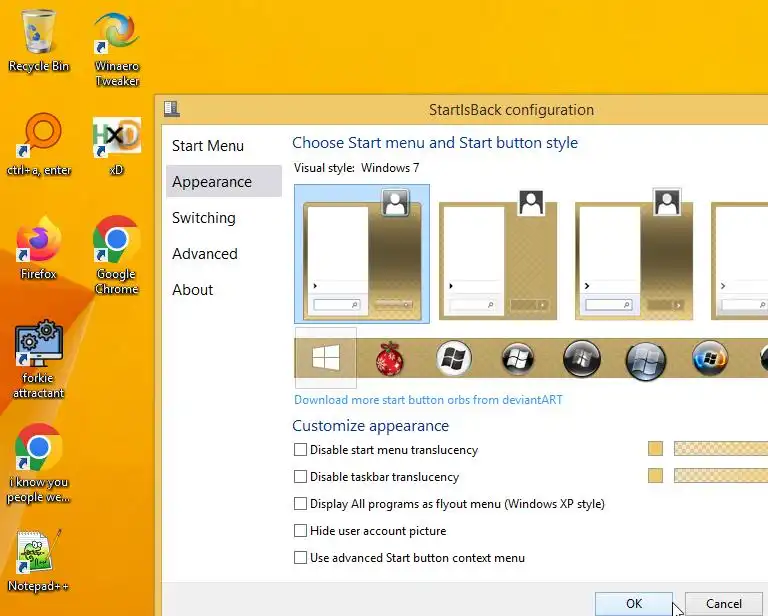Check 'Hide user account picture'
768x616 pixels.
tap(300, 530)
